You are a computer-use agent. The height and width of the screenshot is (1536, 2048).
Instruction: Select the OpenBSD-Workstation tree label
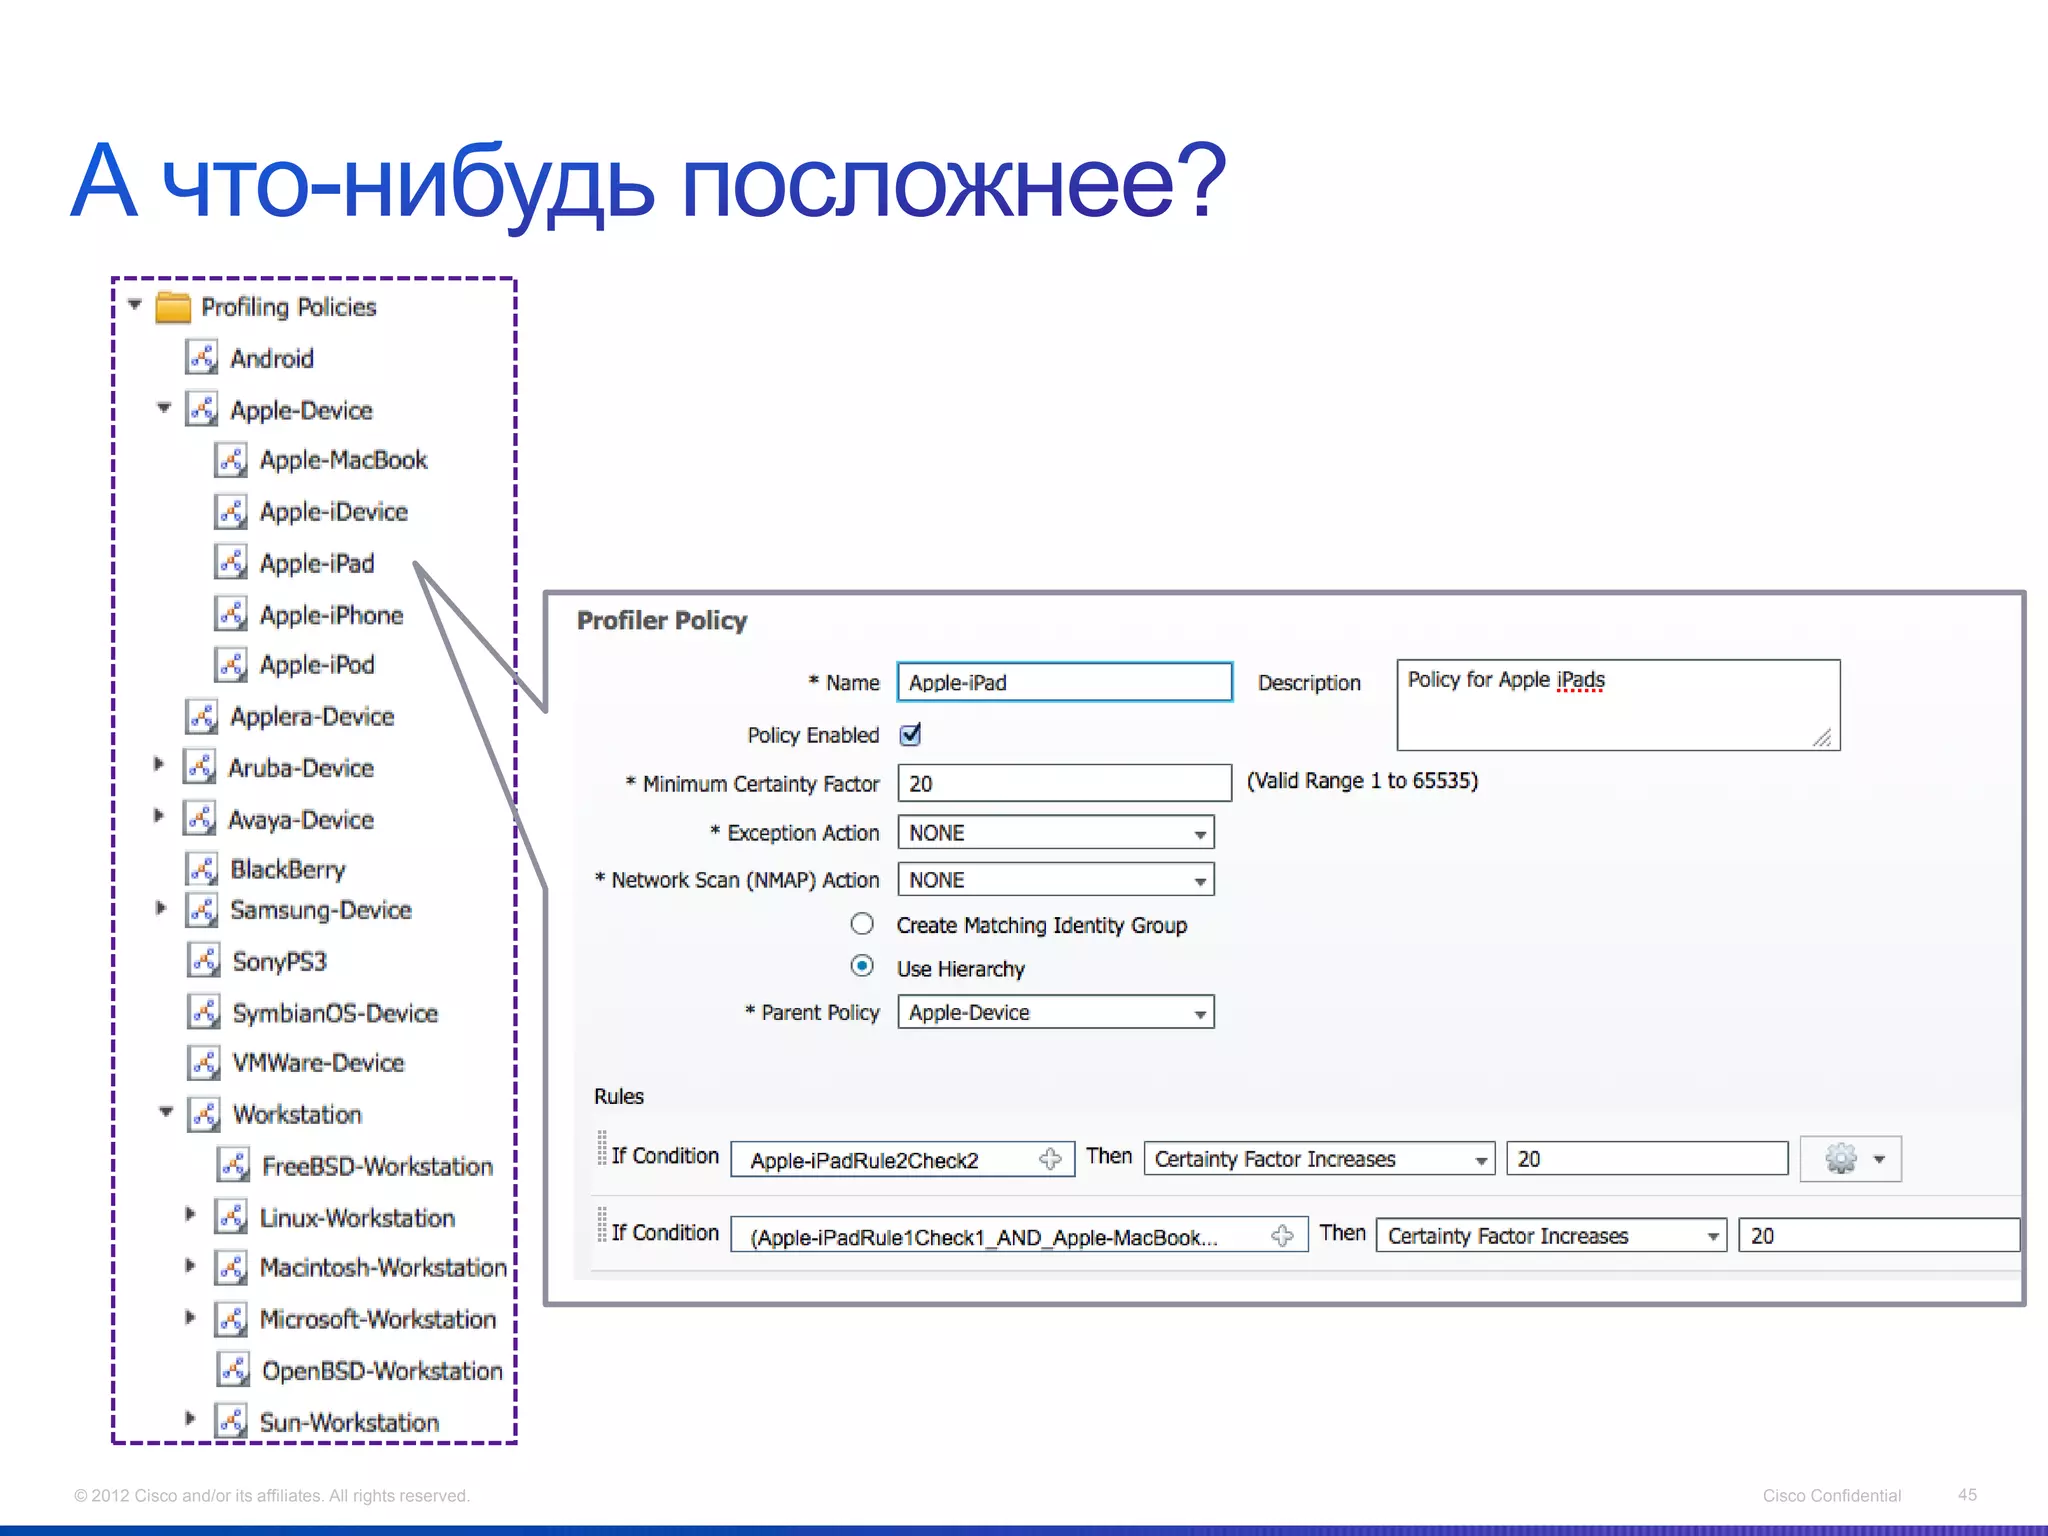click(382, 1371)
